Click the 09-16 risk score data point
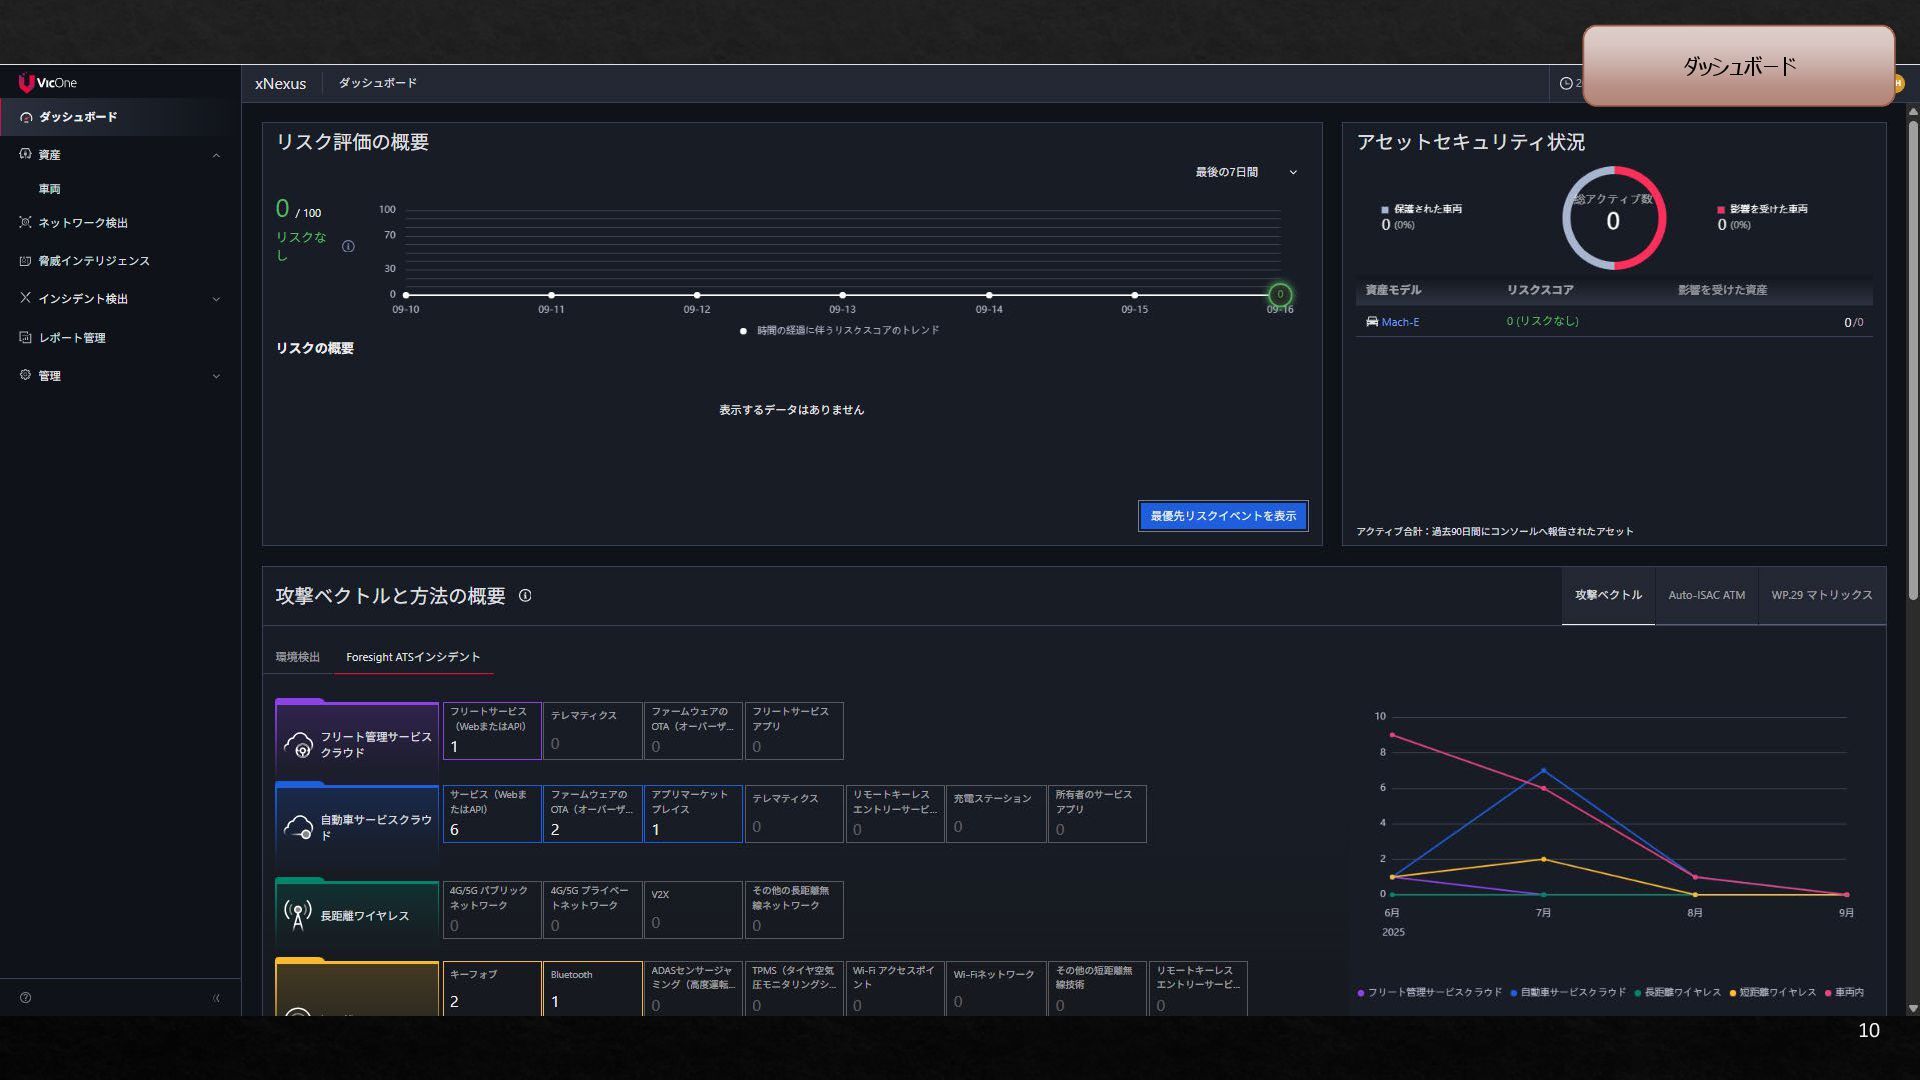Image resolution: width=1920 pixels, height=1080 pixels. (x=1280, y=295)
